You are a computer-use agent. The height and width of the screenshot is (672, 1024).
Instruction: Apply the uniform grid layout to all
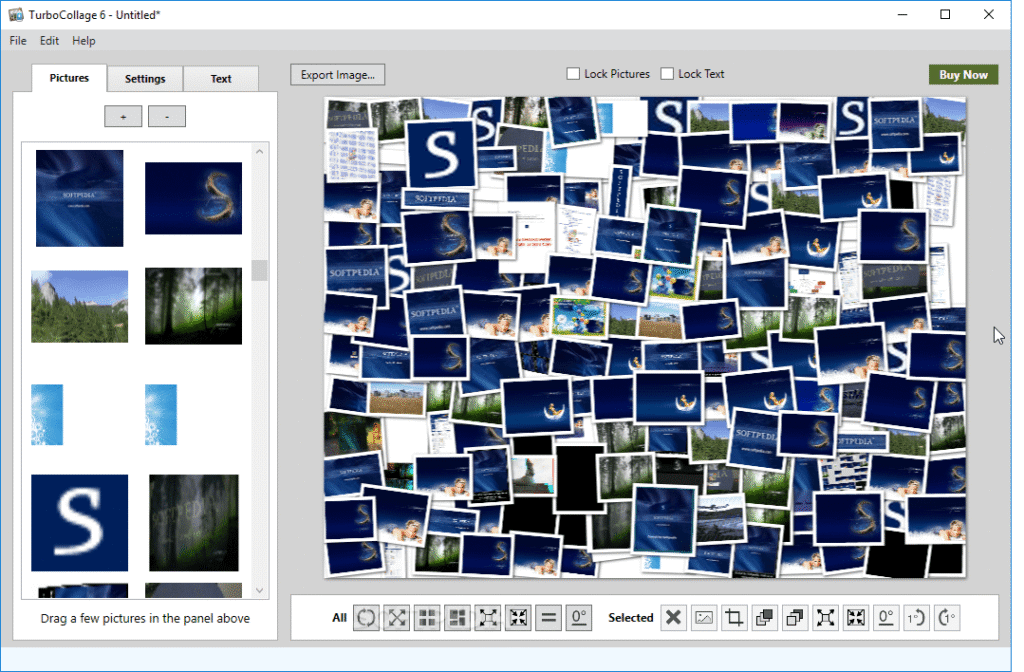click(x=427, y=618)
